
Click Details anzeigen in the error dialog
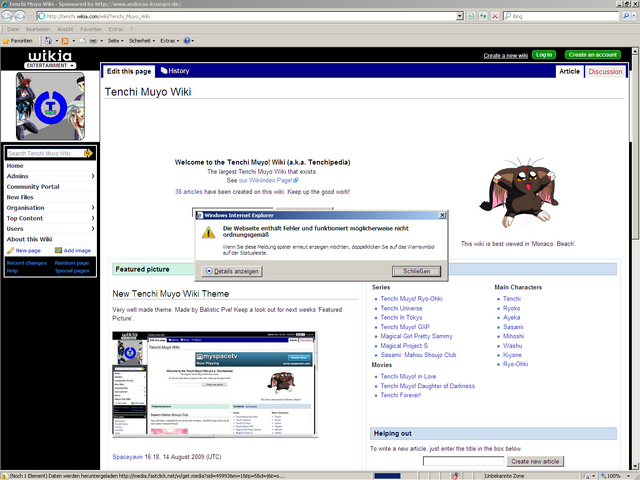[232, 271]
